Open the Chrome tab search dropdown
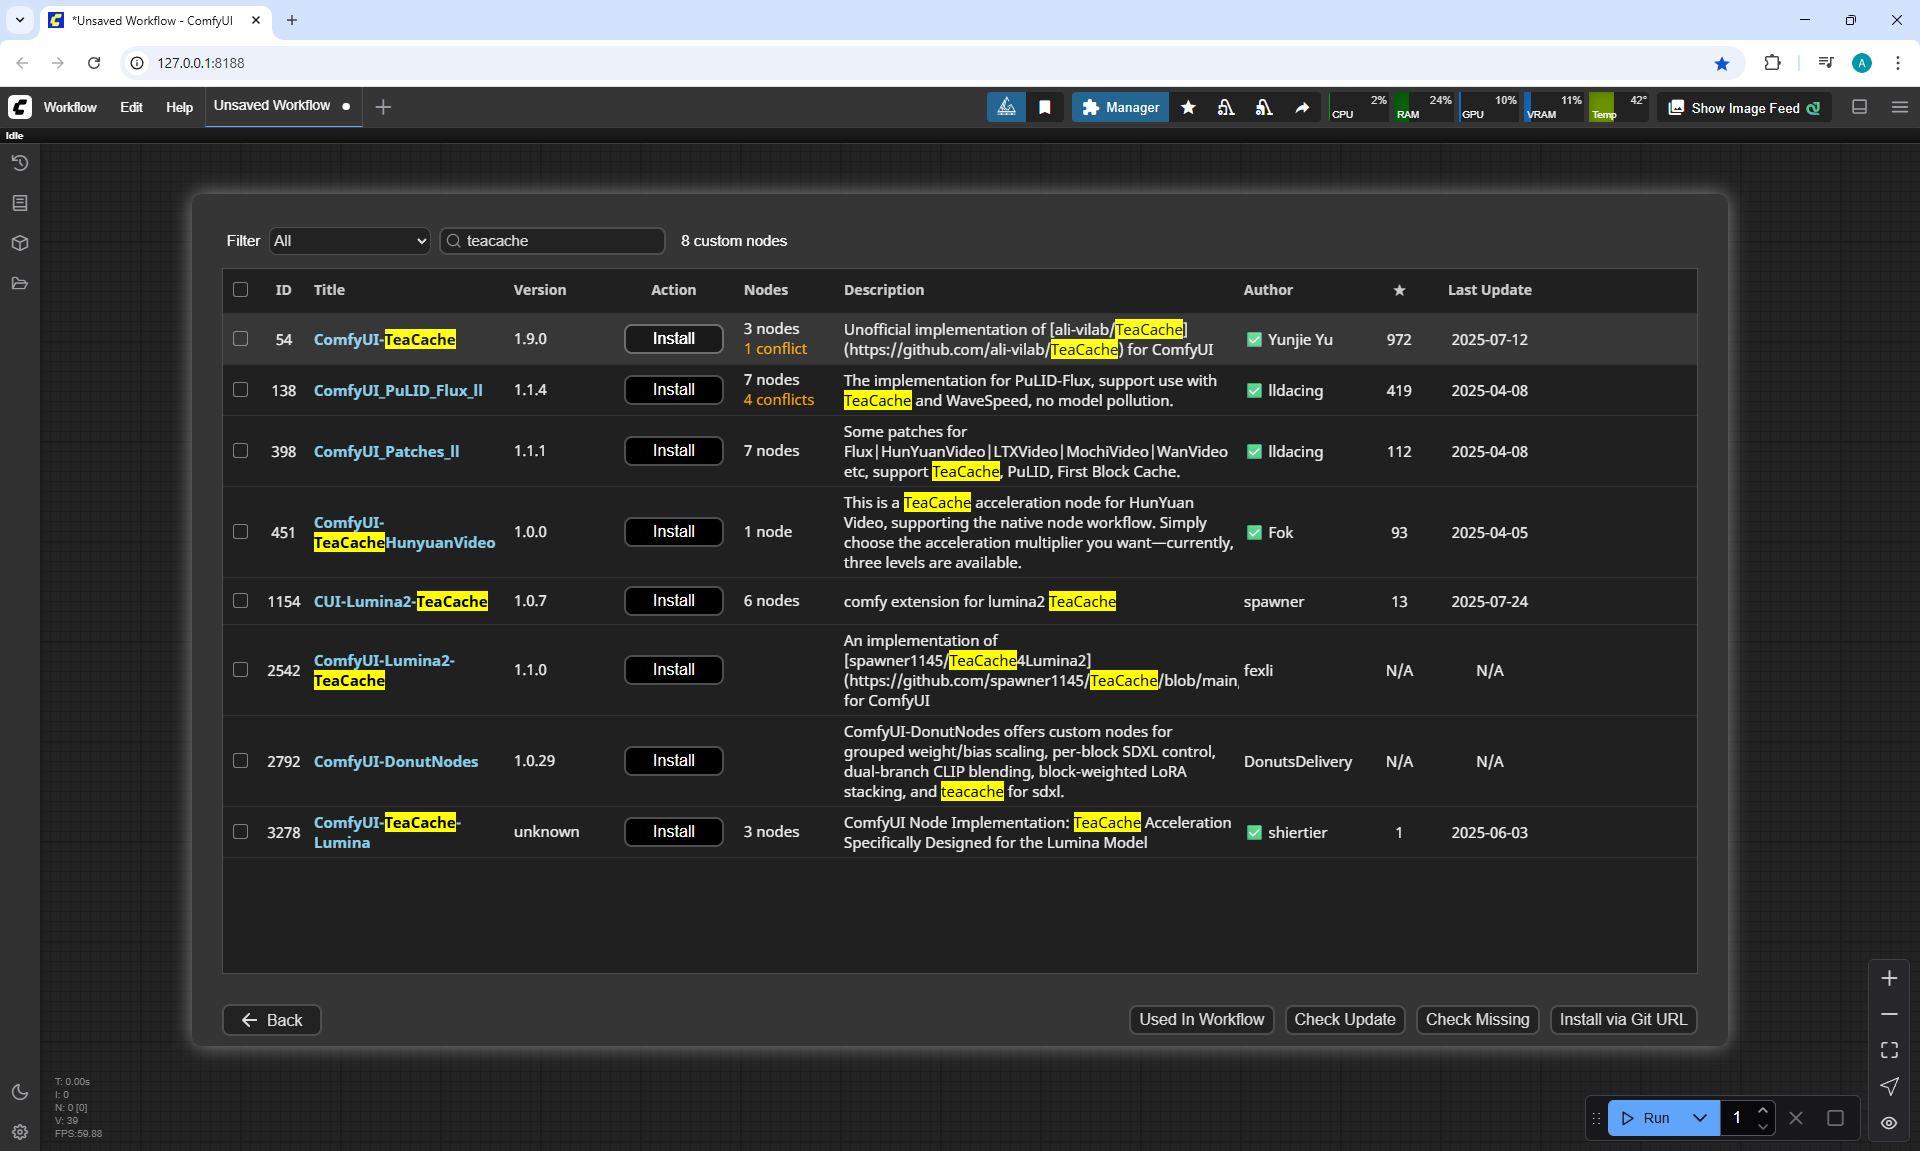The width and height of the screenshot is (1920, 1151). coord(19,20)
